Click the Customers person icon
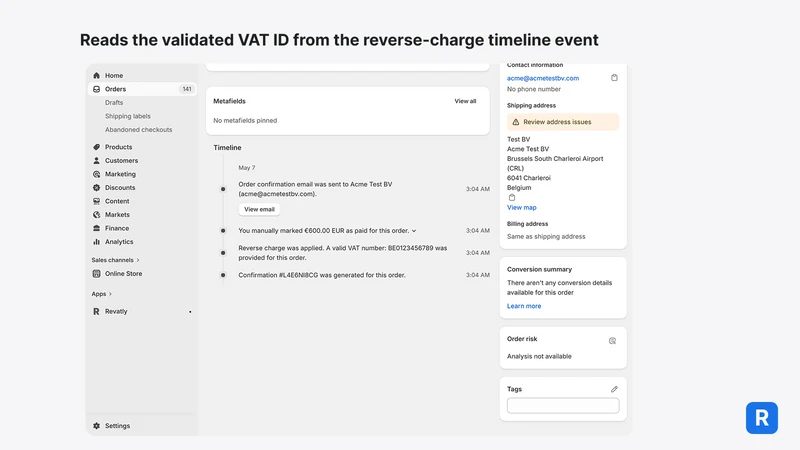The width and height of the screenshot is (800, 450). coord(96,160)
